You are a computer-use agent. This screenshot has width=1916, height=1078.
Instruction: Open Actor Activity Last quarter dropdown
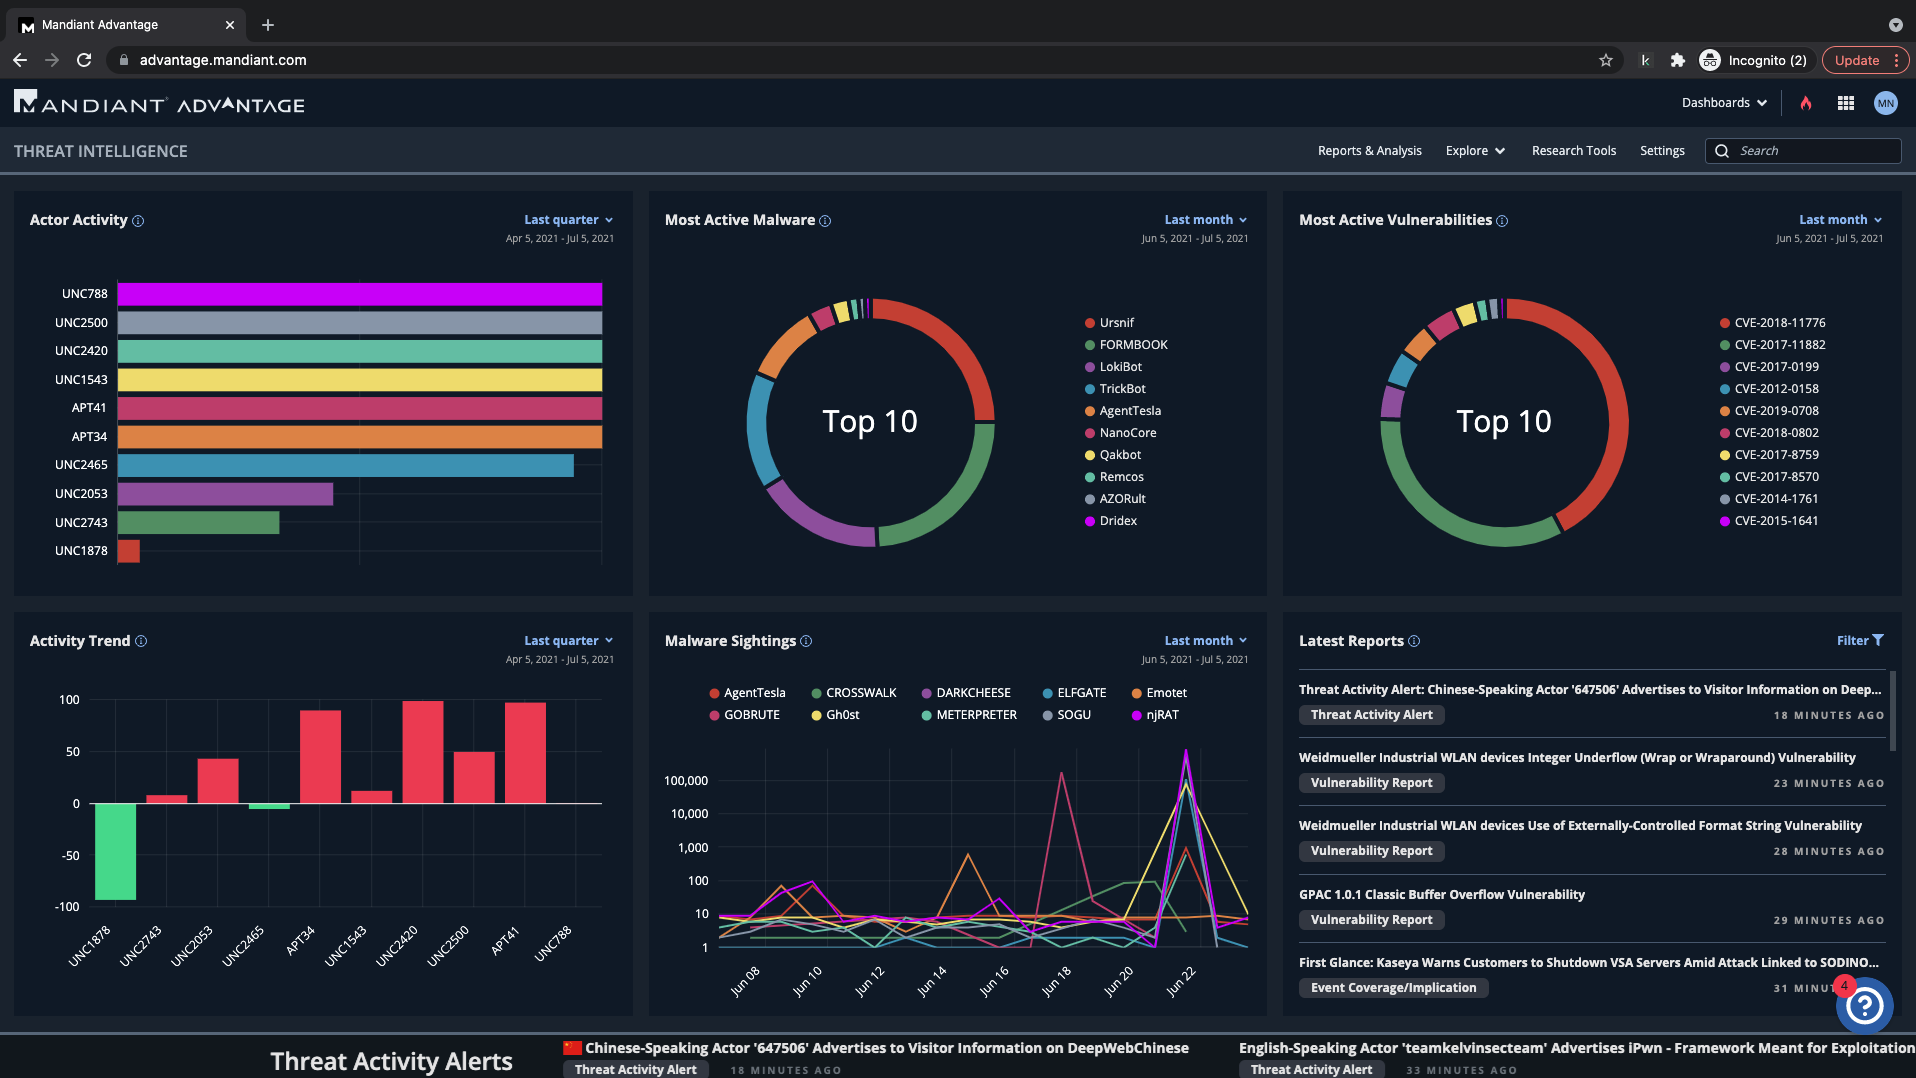click(x=568, y=220)
